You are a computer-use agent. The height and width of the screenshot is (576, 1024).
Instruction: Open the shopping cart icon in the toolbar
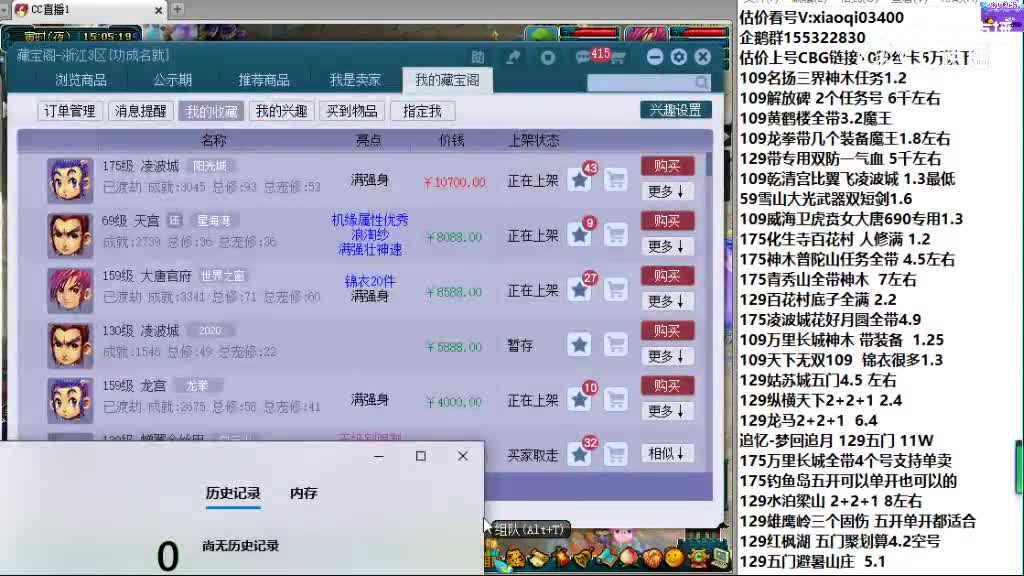pyautogui.click(x=619, y=58)
